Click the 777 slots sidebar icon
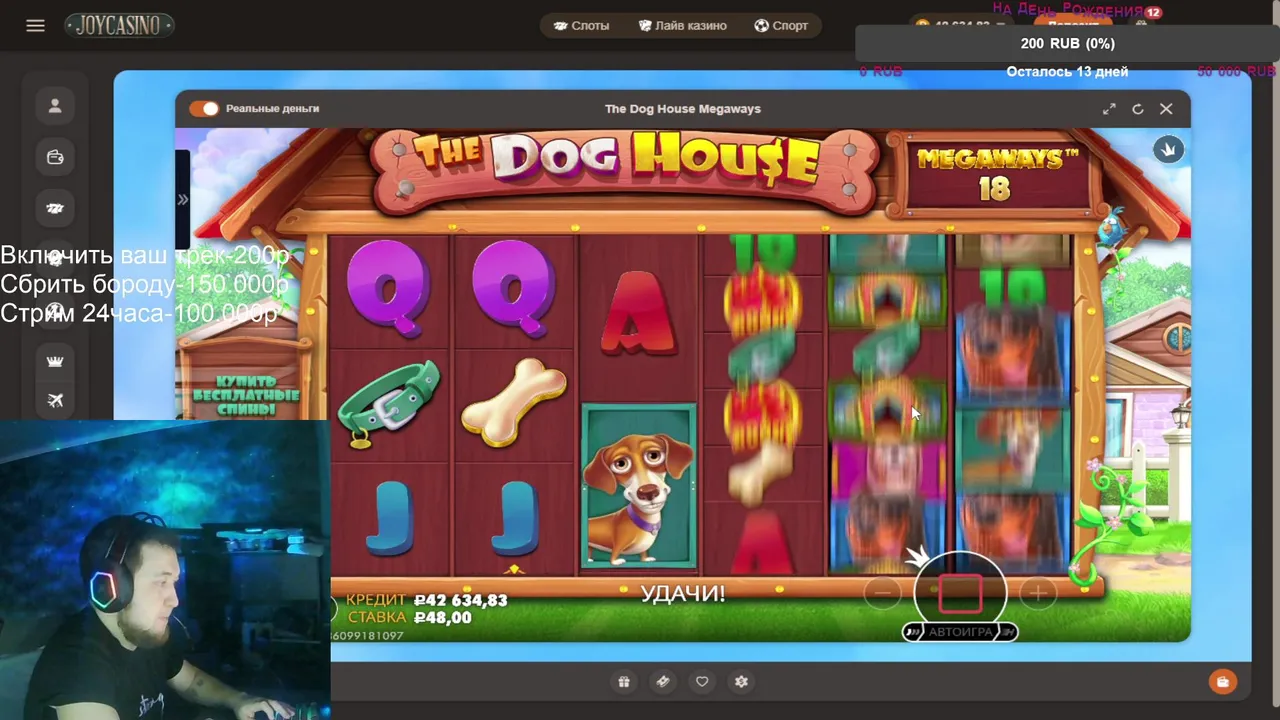Screen dimensions: 1280x720 [x=55, y=208]
